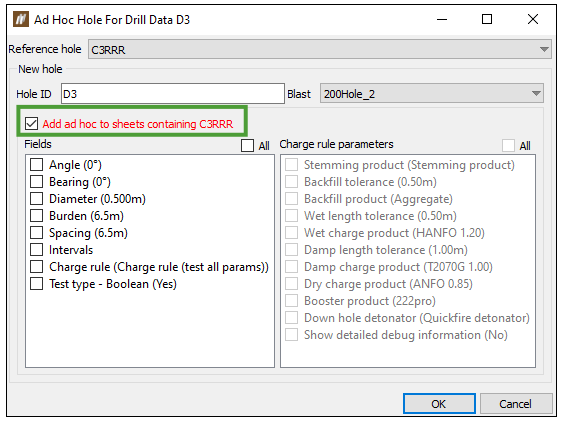The width and height of the screenshot is (562, 422).
Task: Close the dialog with the X icon
Action: pyautogui.click(x=533, y=19)
